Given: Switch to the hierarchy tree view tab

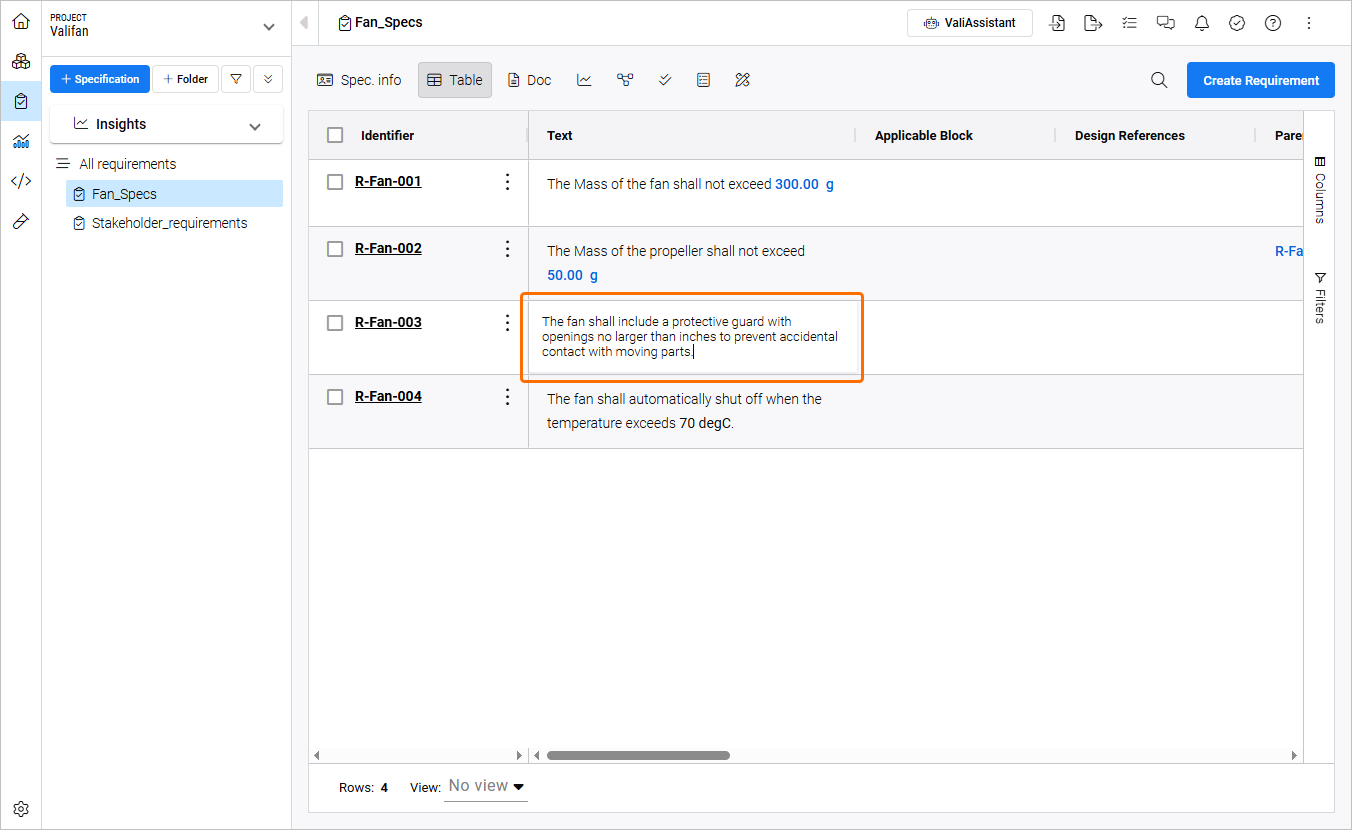Looking at the screenshot, I should (625, 80).
